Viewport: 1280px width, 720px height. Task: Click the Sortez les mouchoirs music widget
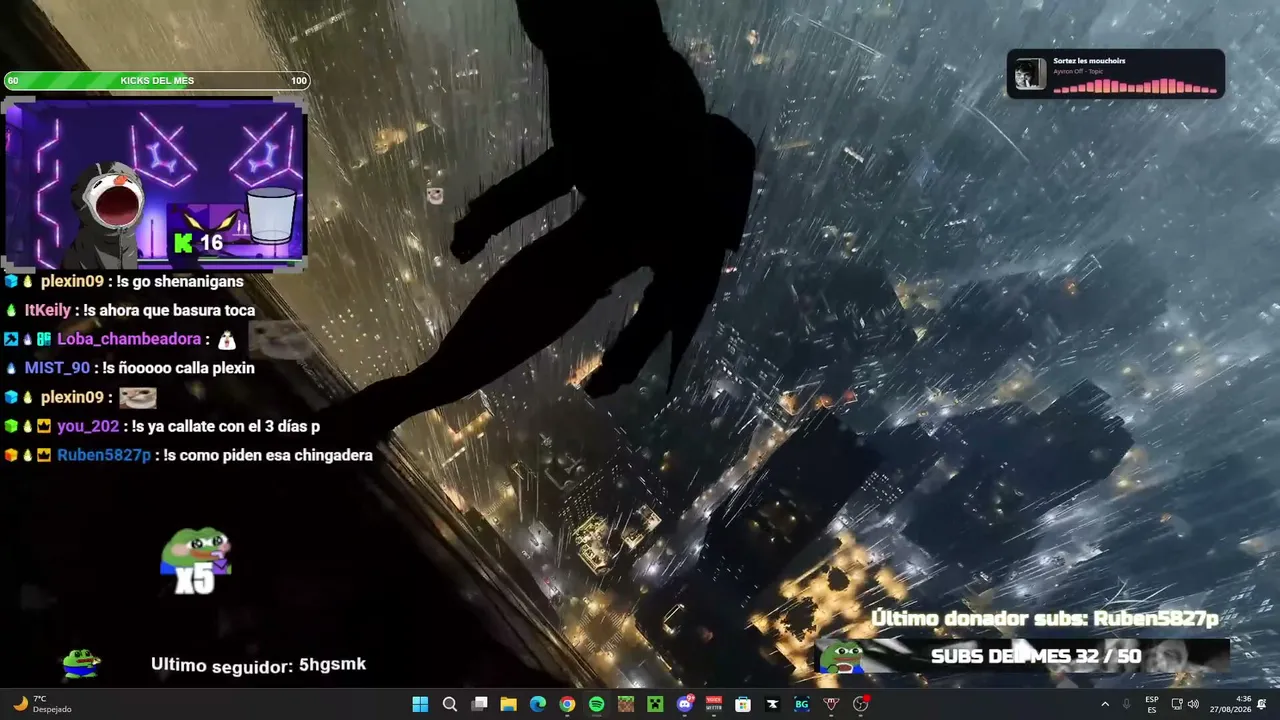coord(1116,74)
